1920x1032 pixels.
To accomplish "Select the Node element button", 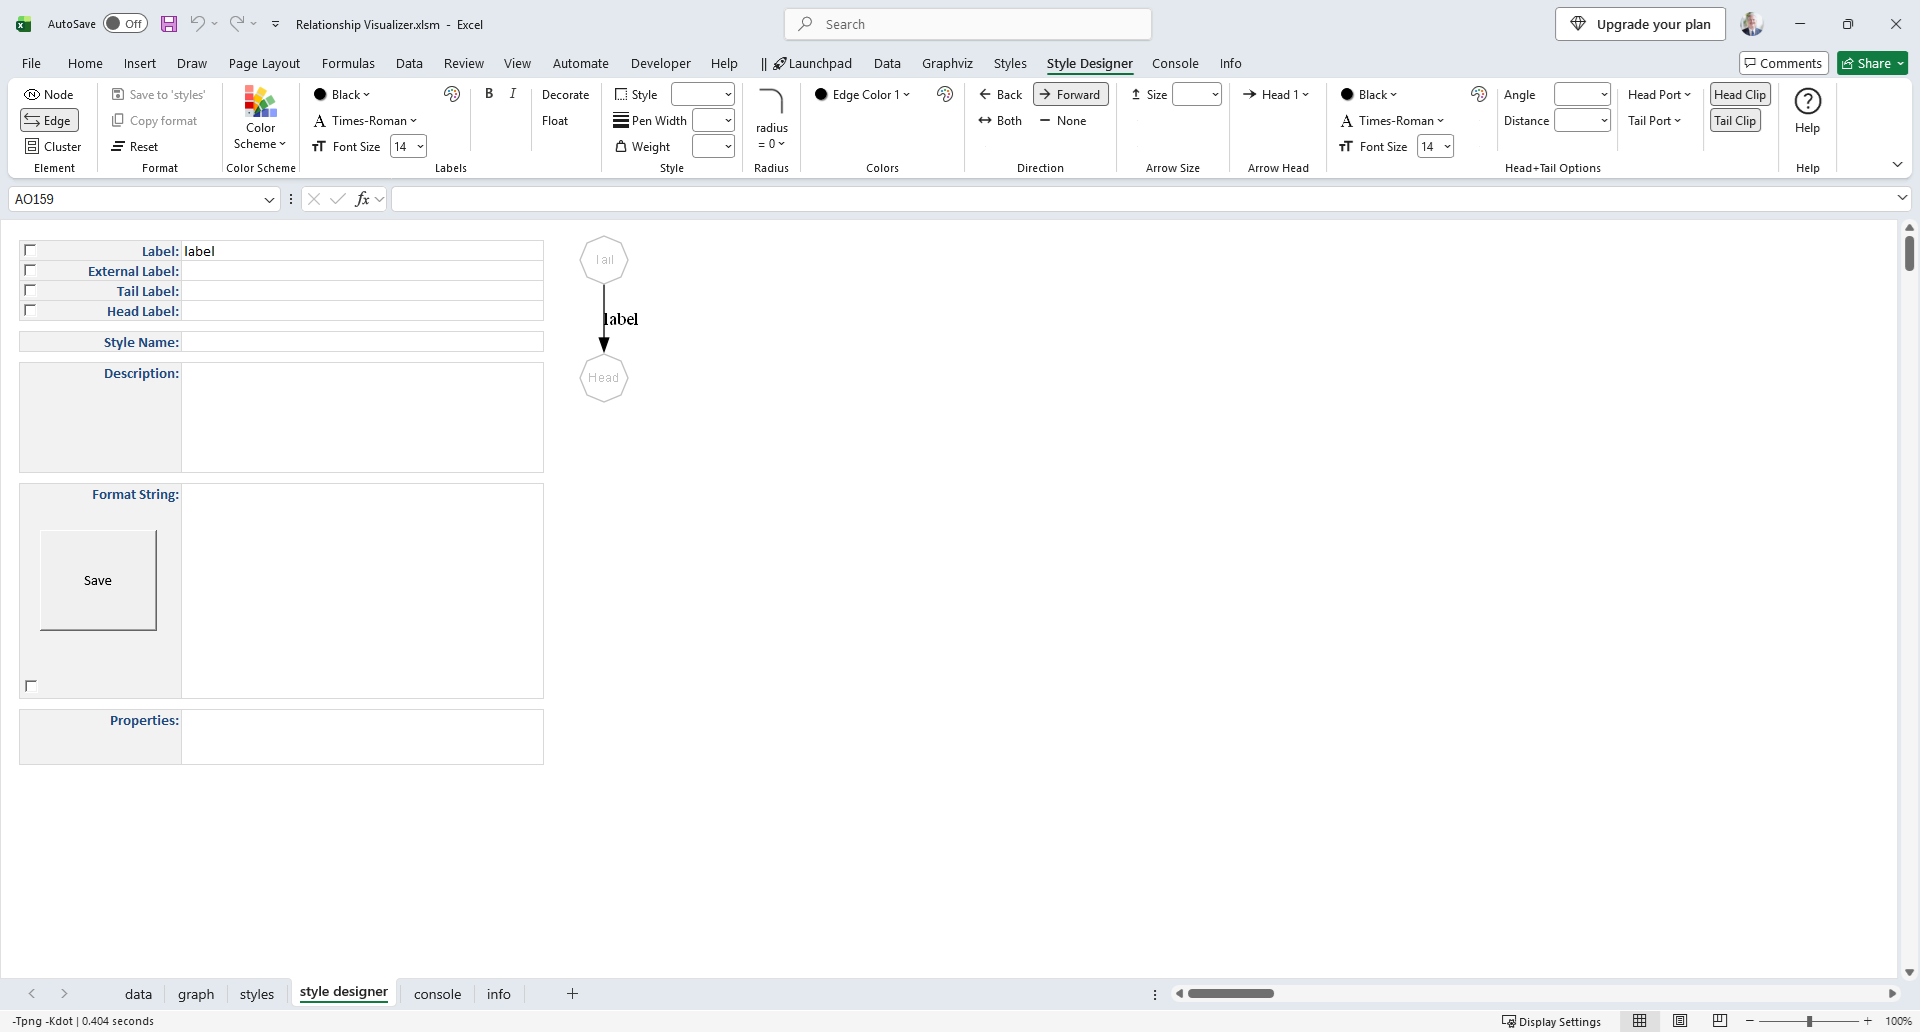I will (49, 94).
